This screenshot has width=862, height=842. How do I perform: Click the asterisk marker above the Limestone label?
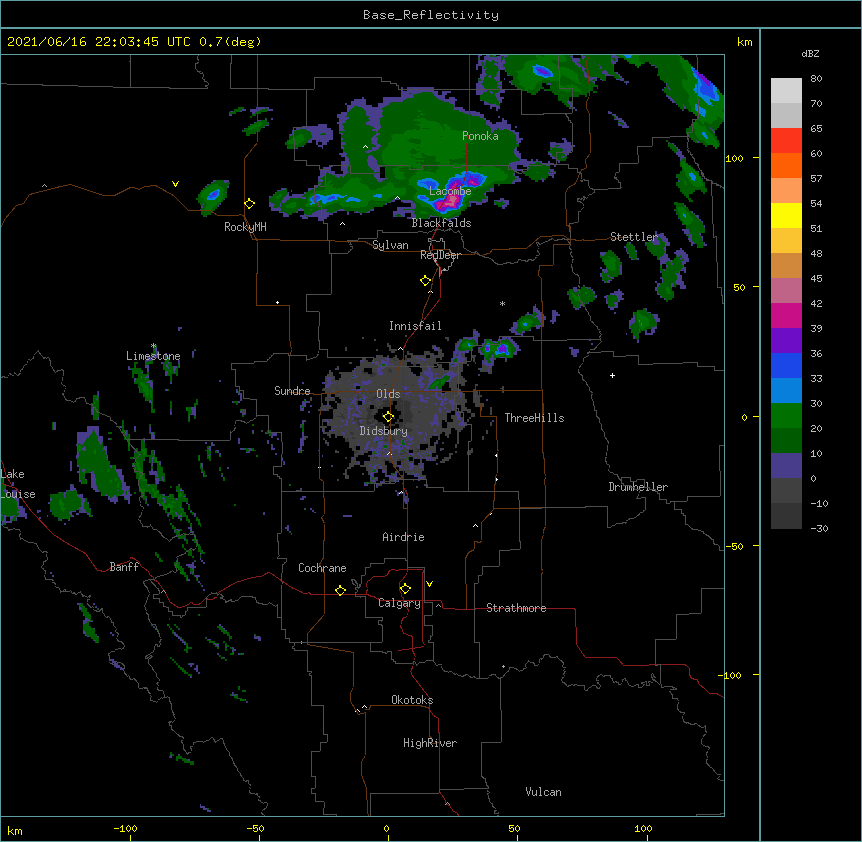pos(153,346)
